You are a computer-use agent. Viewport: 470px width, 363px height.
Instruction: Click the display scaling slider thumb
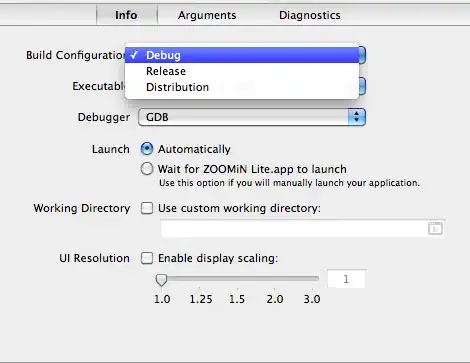[x=161, y=280]
